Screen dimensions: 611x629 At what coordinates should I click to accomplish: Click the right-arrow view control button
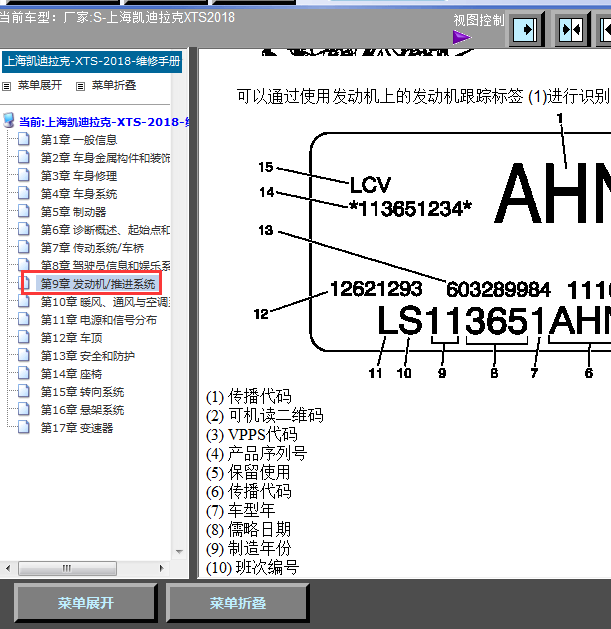526,29
